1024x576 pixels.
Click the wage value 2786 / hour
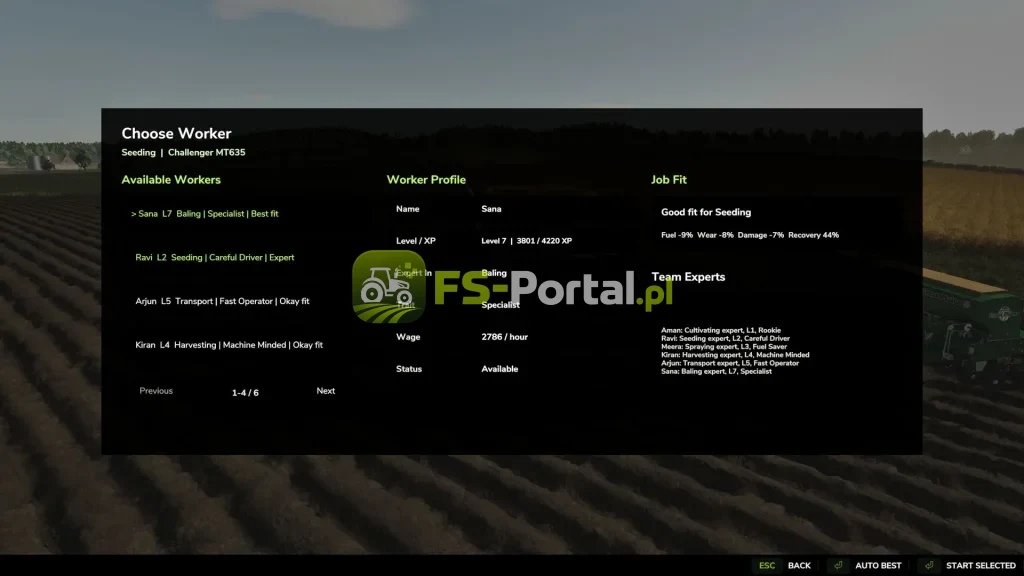click(504, 337)
